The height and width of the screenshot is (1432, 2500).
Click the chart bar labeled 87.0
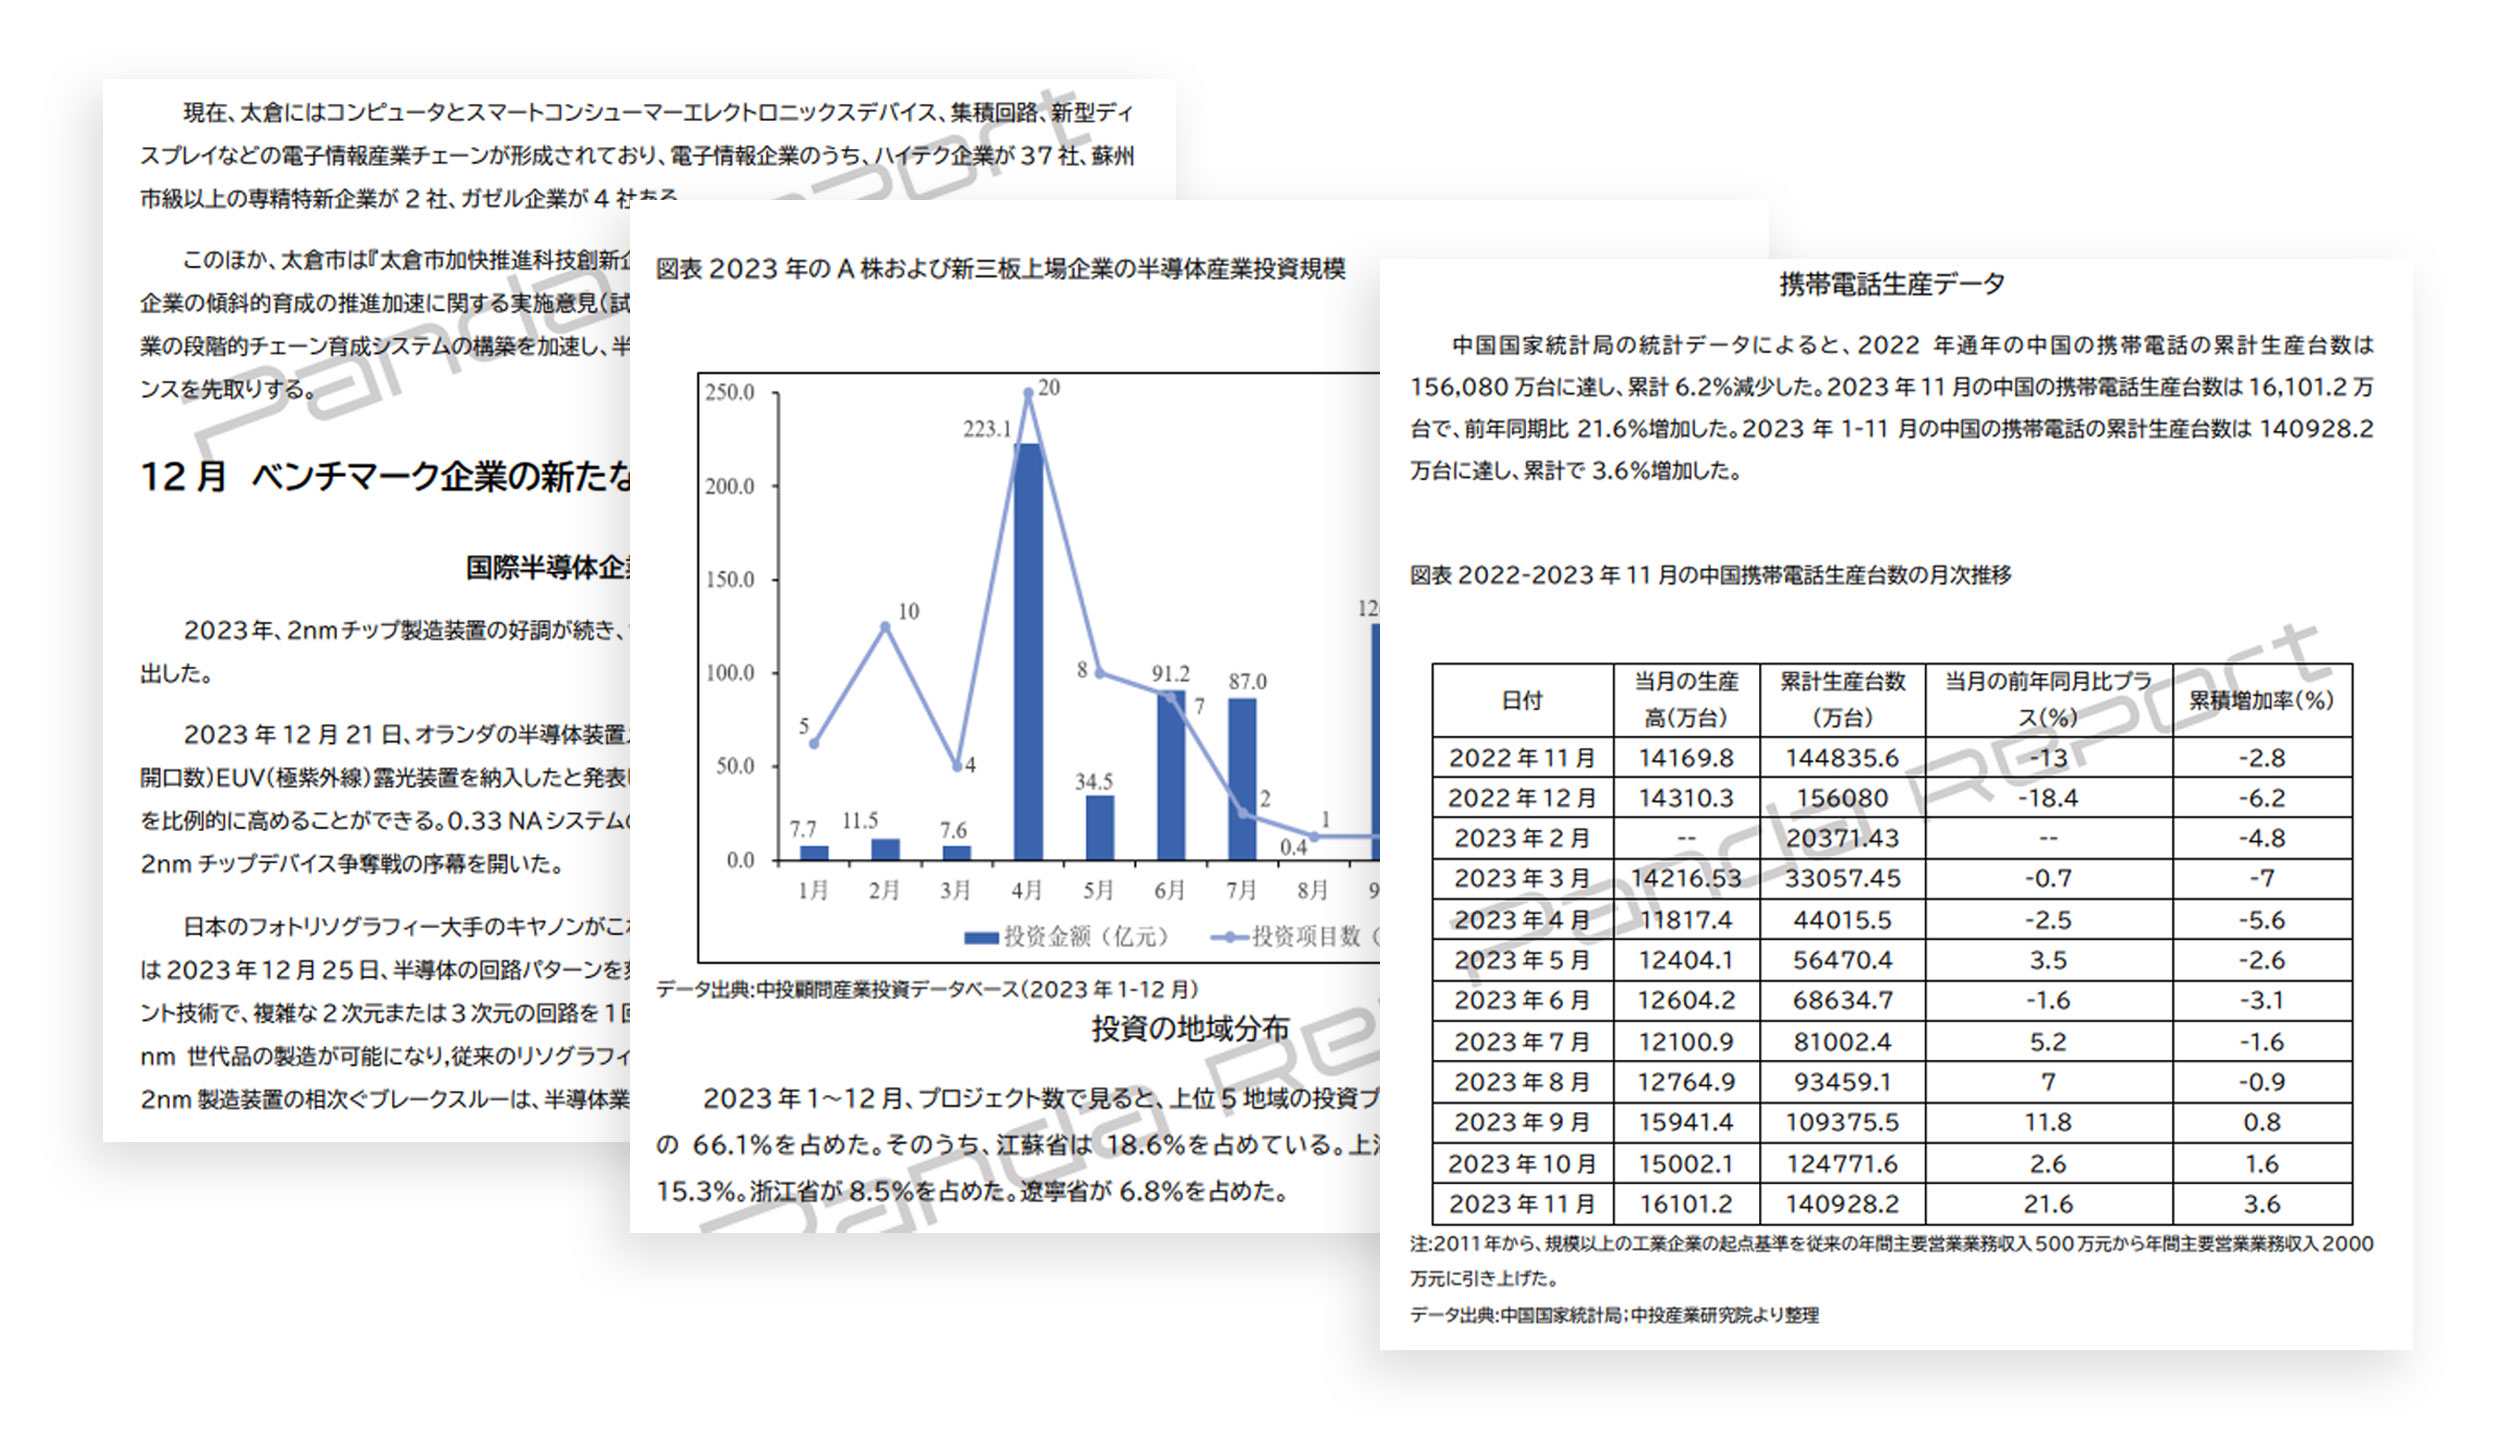pyautogui.click(x=1242, y=779)
